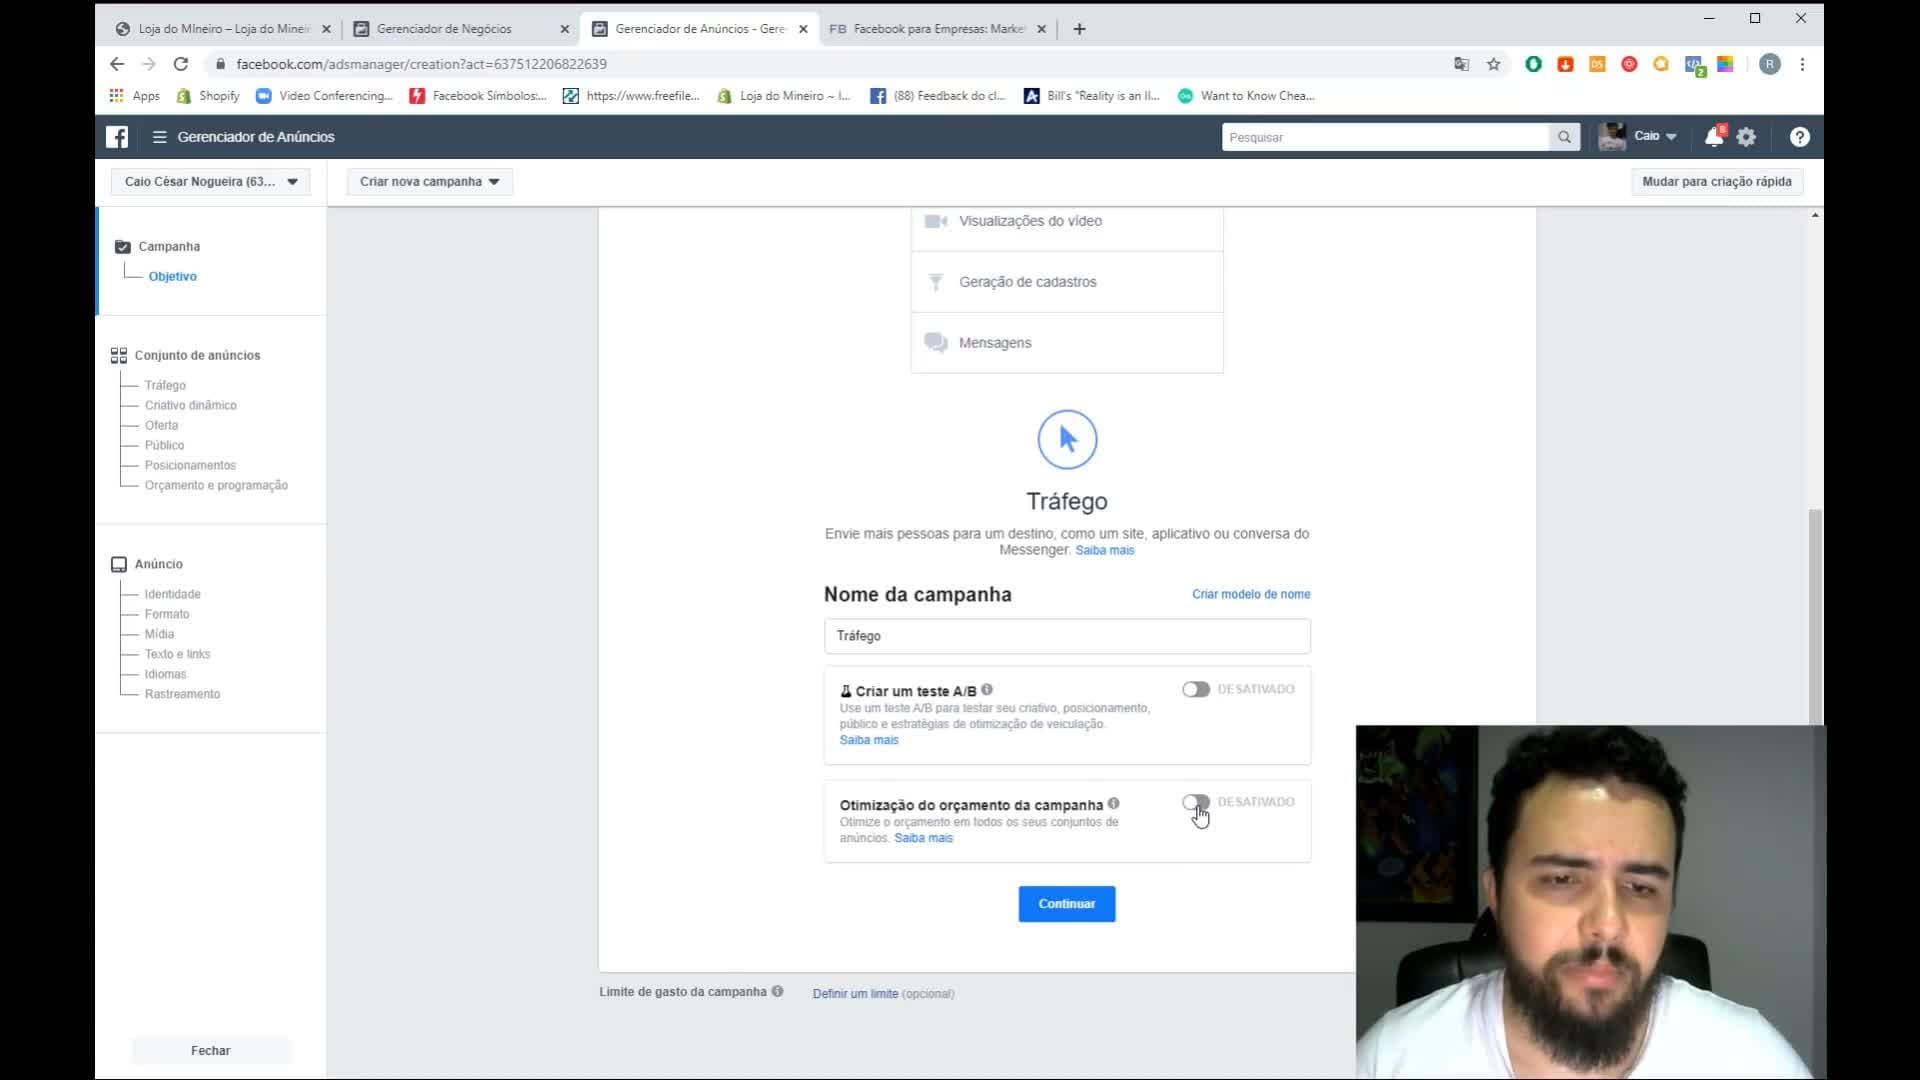The image size is (1920, 1080).
Task: Toggle Otimização do orçamento da campanha switch
Action: [1196, 802]
